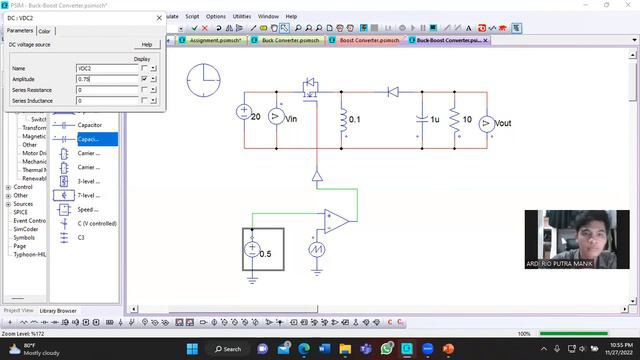Switch to Boost Converter.psimsch tab
The width and height of the screenshot is (640, 360).
coord(365,40)
